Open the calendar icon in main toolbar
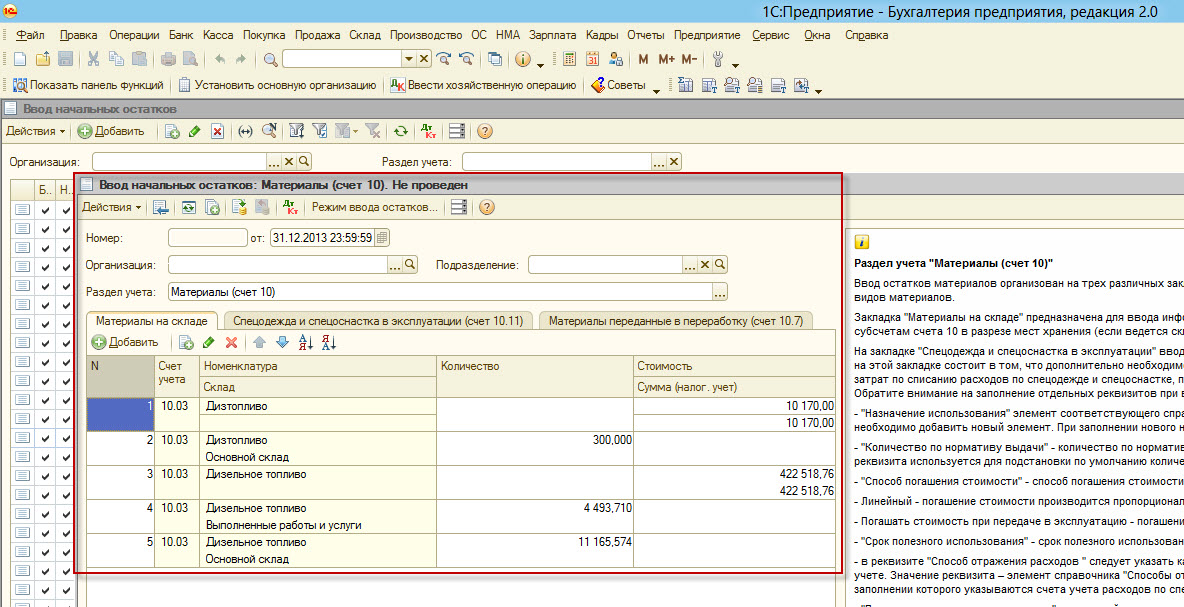The image size is (1184, 607). [x=593, y=60]
